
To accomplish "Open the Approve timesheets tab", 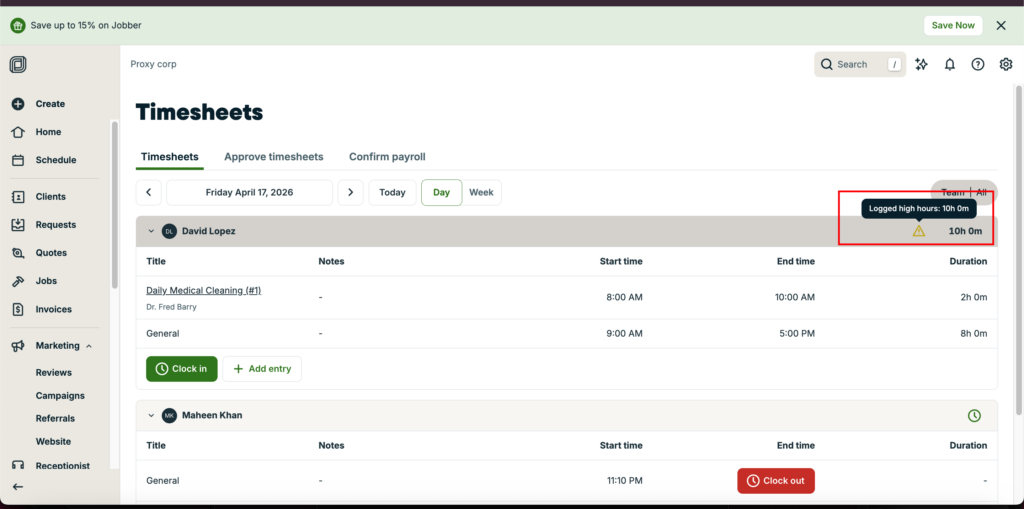I will point(274,157).
